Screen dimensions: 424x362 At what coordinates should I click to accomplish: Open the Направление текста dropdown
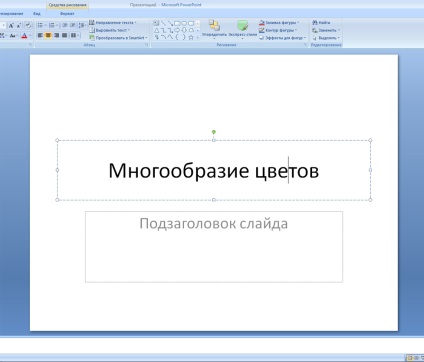tap(113, 23)
